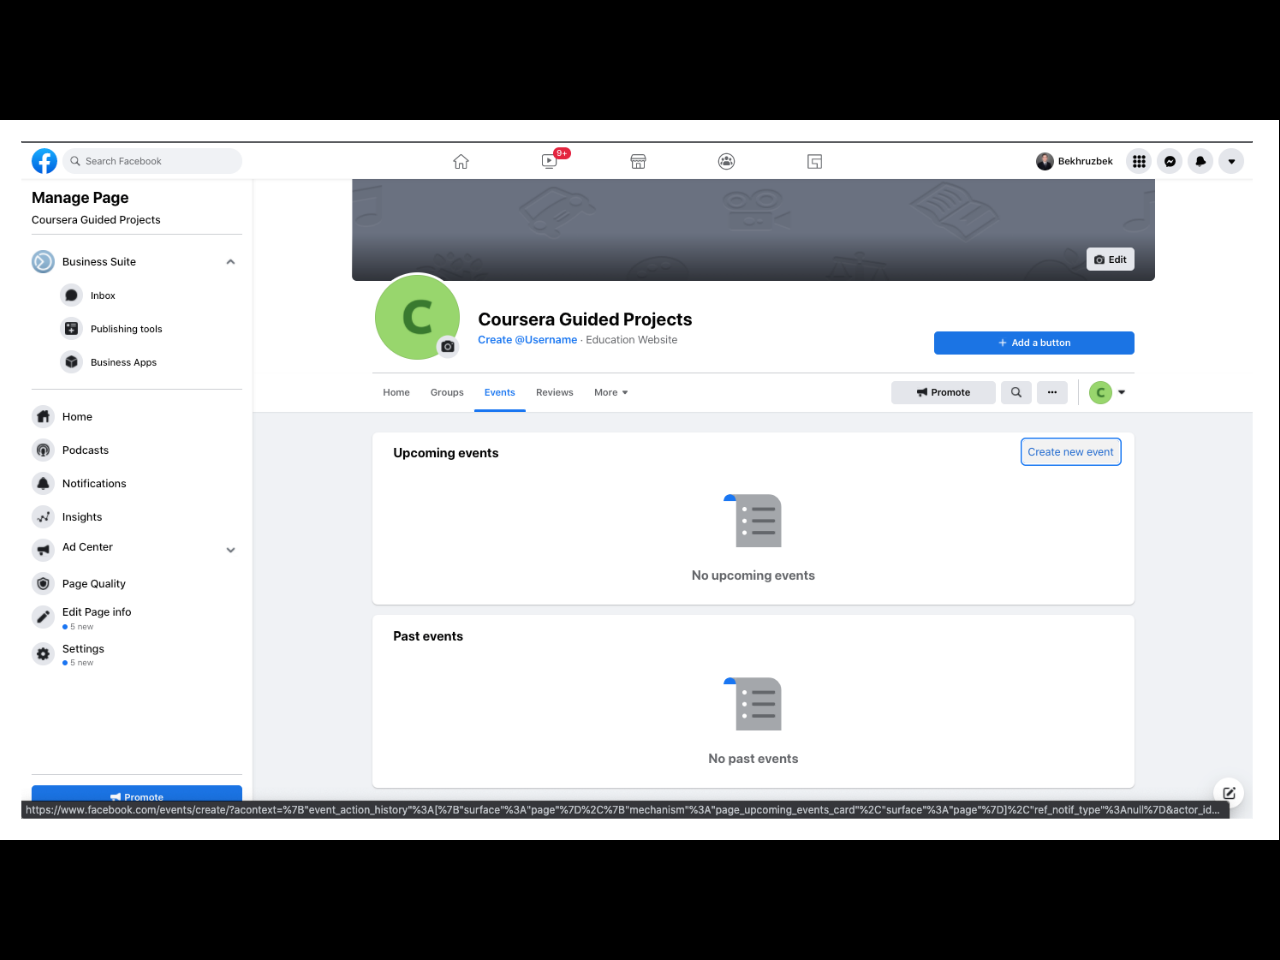Click the Insights graph icon
The width and height of the screenshot is (1280, 960).
point(43,517)
